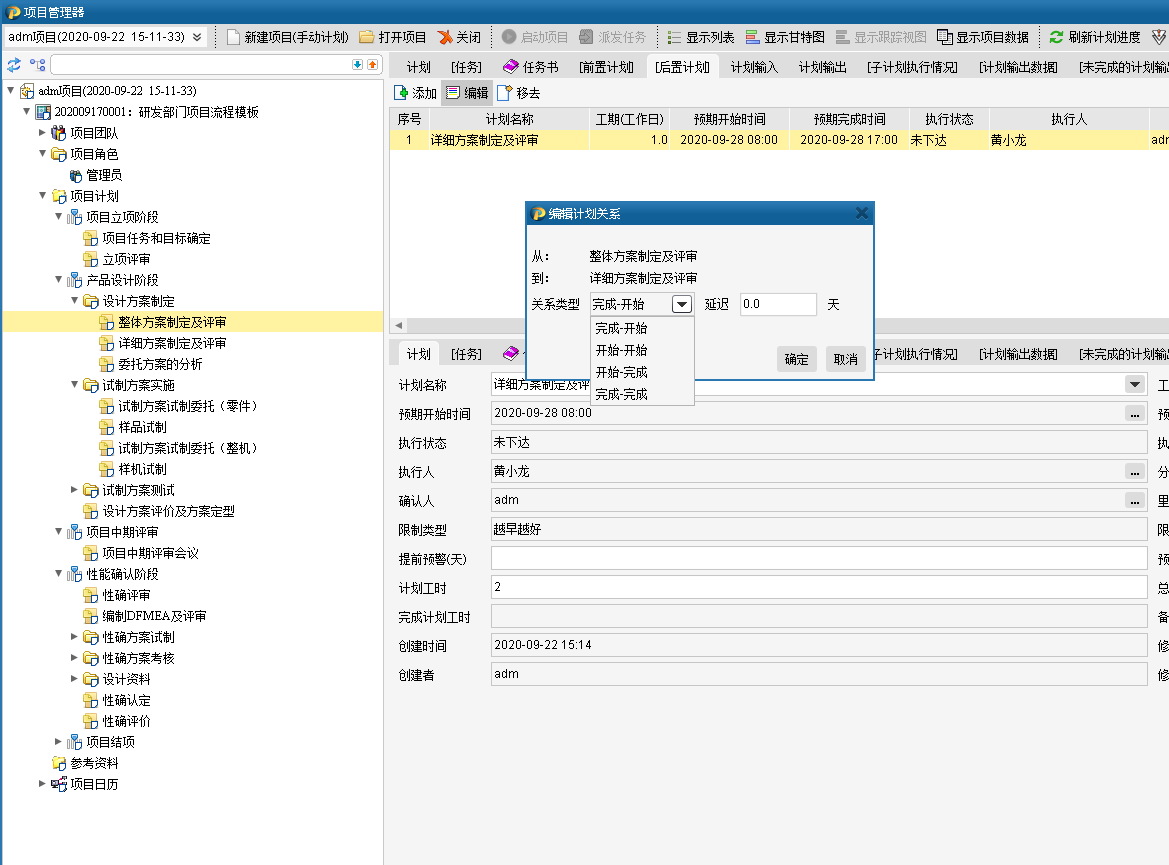Show Gantt chart via 显示甘特图
The height and width of the screenshot is (865, 1169).
[x=753, y=37]
